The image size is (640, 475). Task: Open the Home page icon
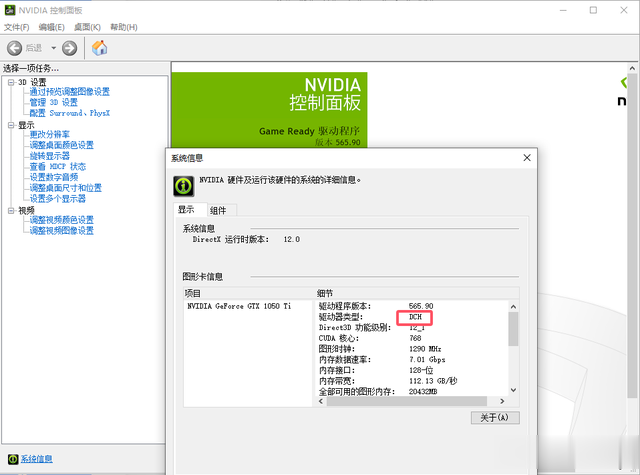(x=99, y=48)
